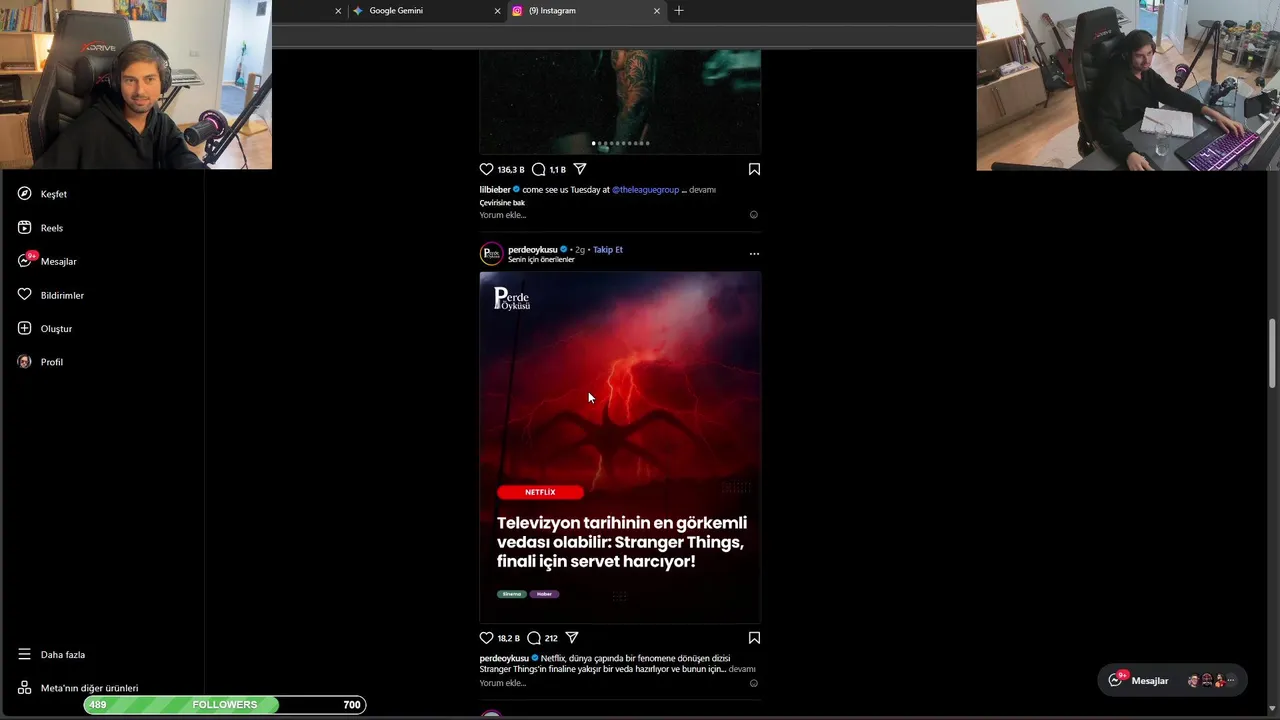Save the perdeoykusu post with bookmark icon

click(x=754, y=638)
